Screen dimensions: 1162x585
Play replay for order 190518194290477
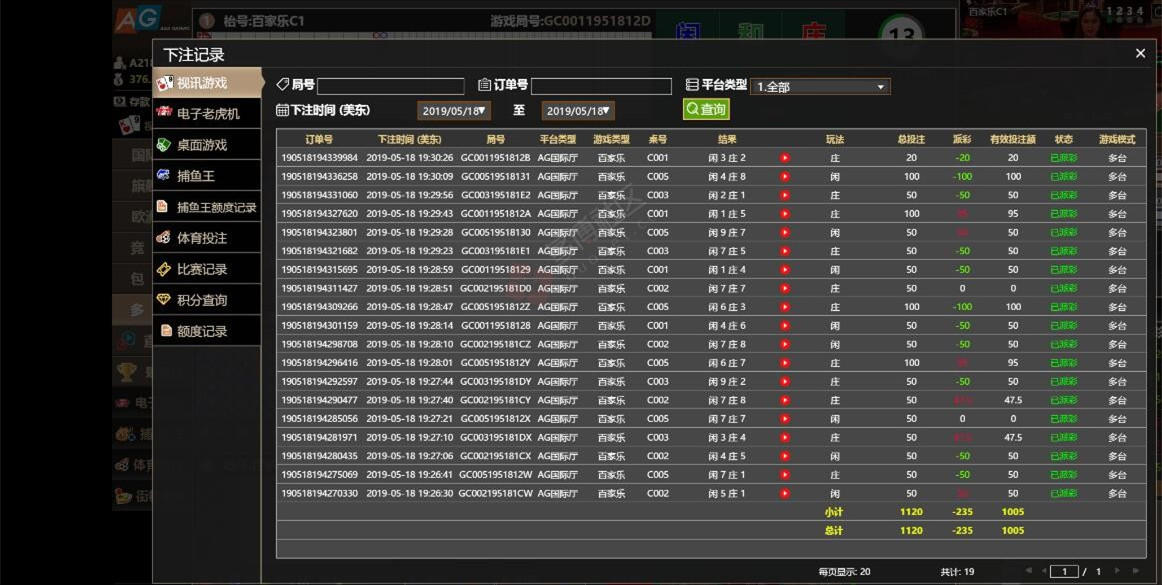click(x=785, y=400)
